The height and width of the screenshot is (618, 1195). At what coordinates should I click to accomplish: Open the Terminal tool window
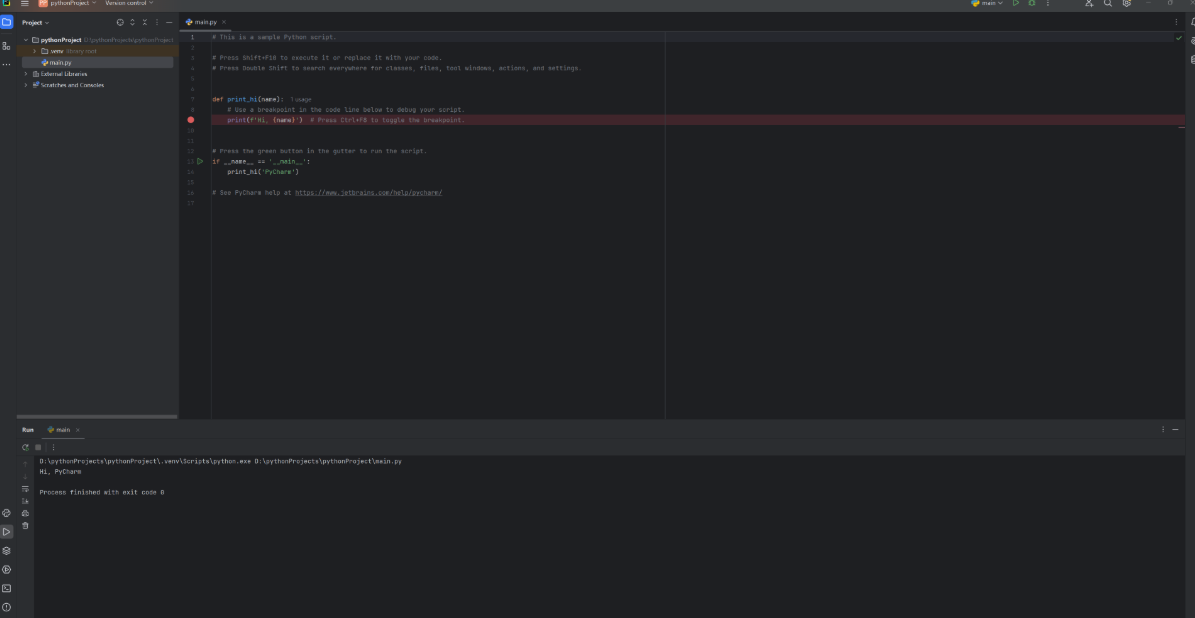(7, 588)
